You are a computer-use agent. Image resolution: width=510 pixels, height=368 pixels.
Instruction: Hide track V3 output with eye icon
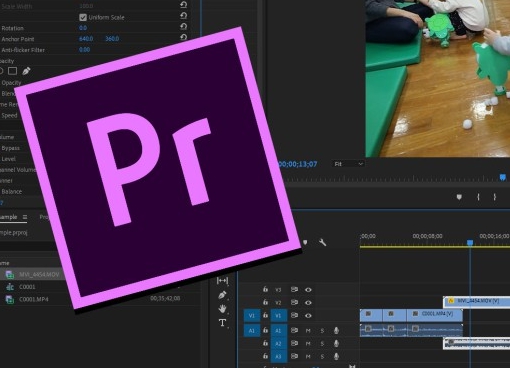click(308, 290)
